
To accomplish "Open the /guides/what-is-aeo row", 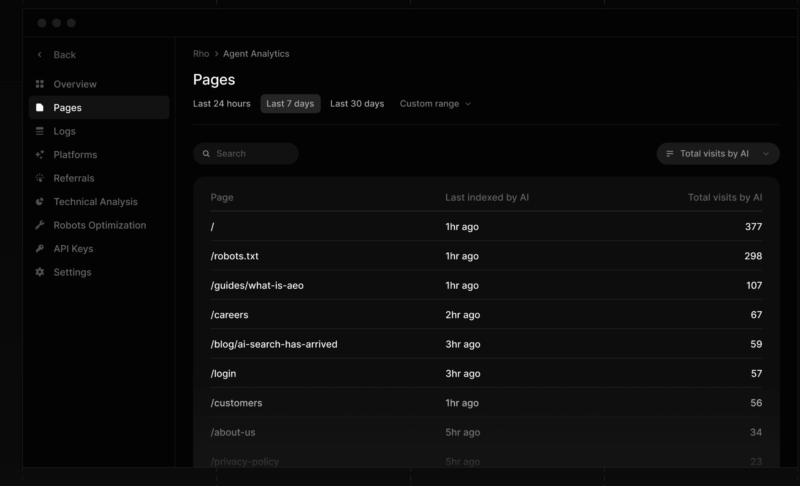I will [257, 285].
